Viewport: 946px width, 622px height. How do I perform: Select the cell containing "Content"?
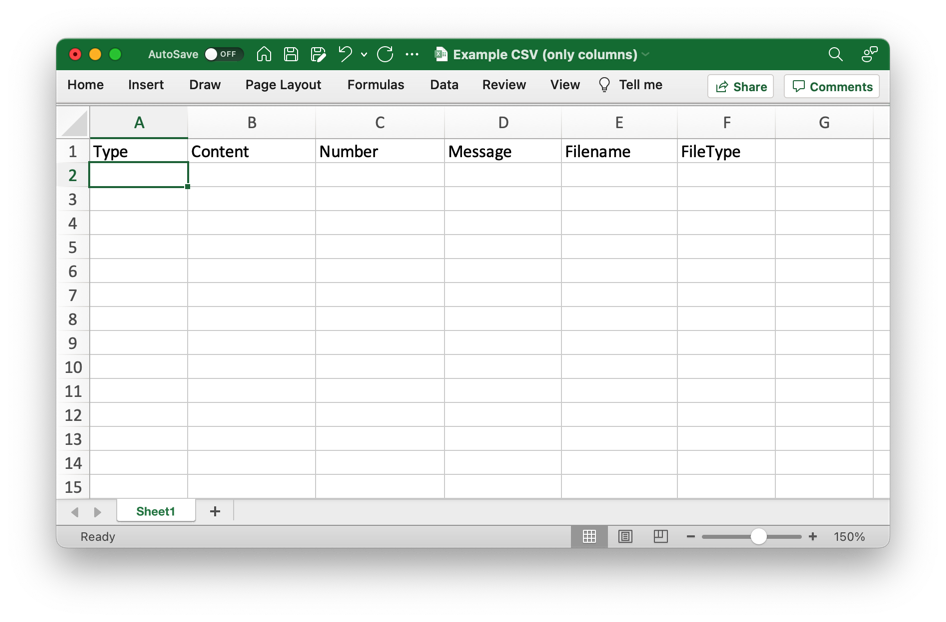pyautogui.click(x=252, y=151)
